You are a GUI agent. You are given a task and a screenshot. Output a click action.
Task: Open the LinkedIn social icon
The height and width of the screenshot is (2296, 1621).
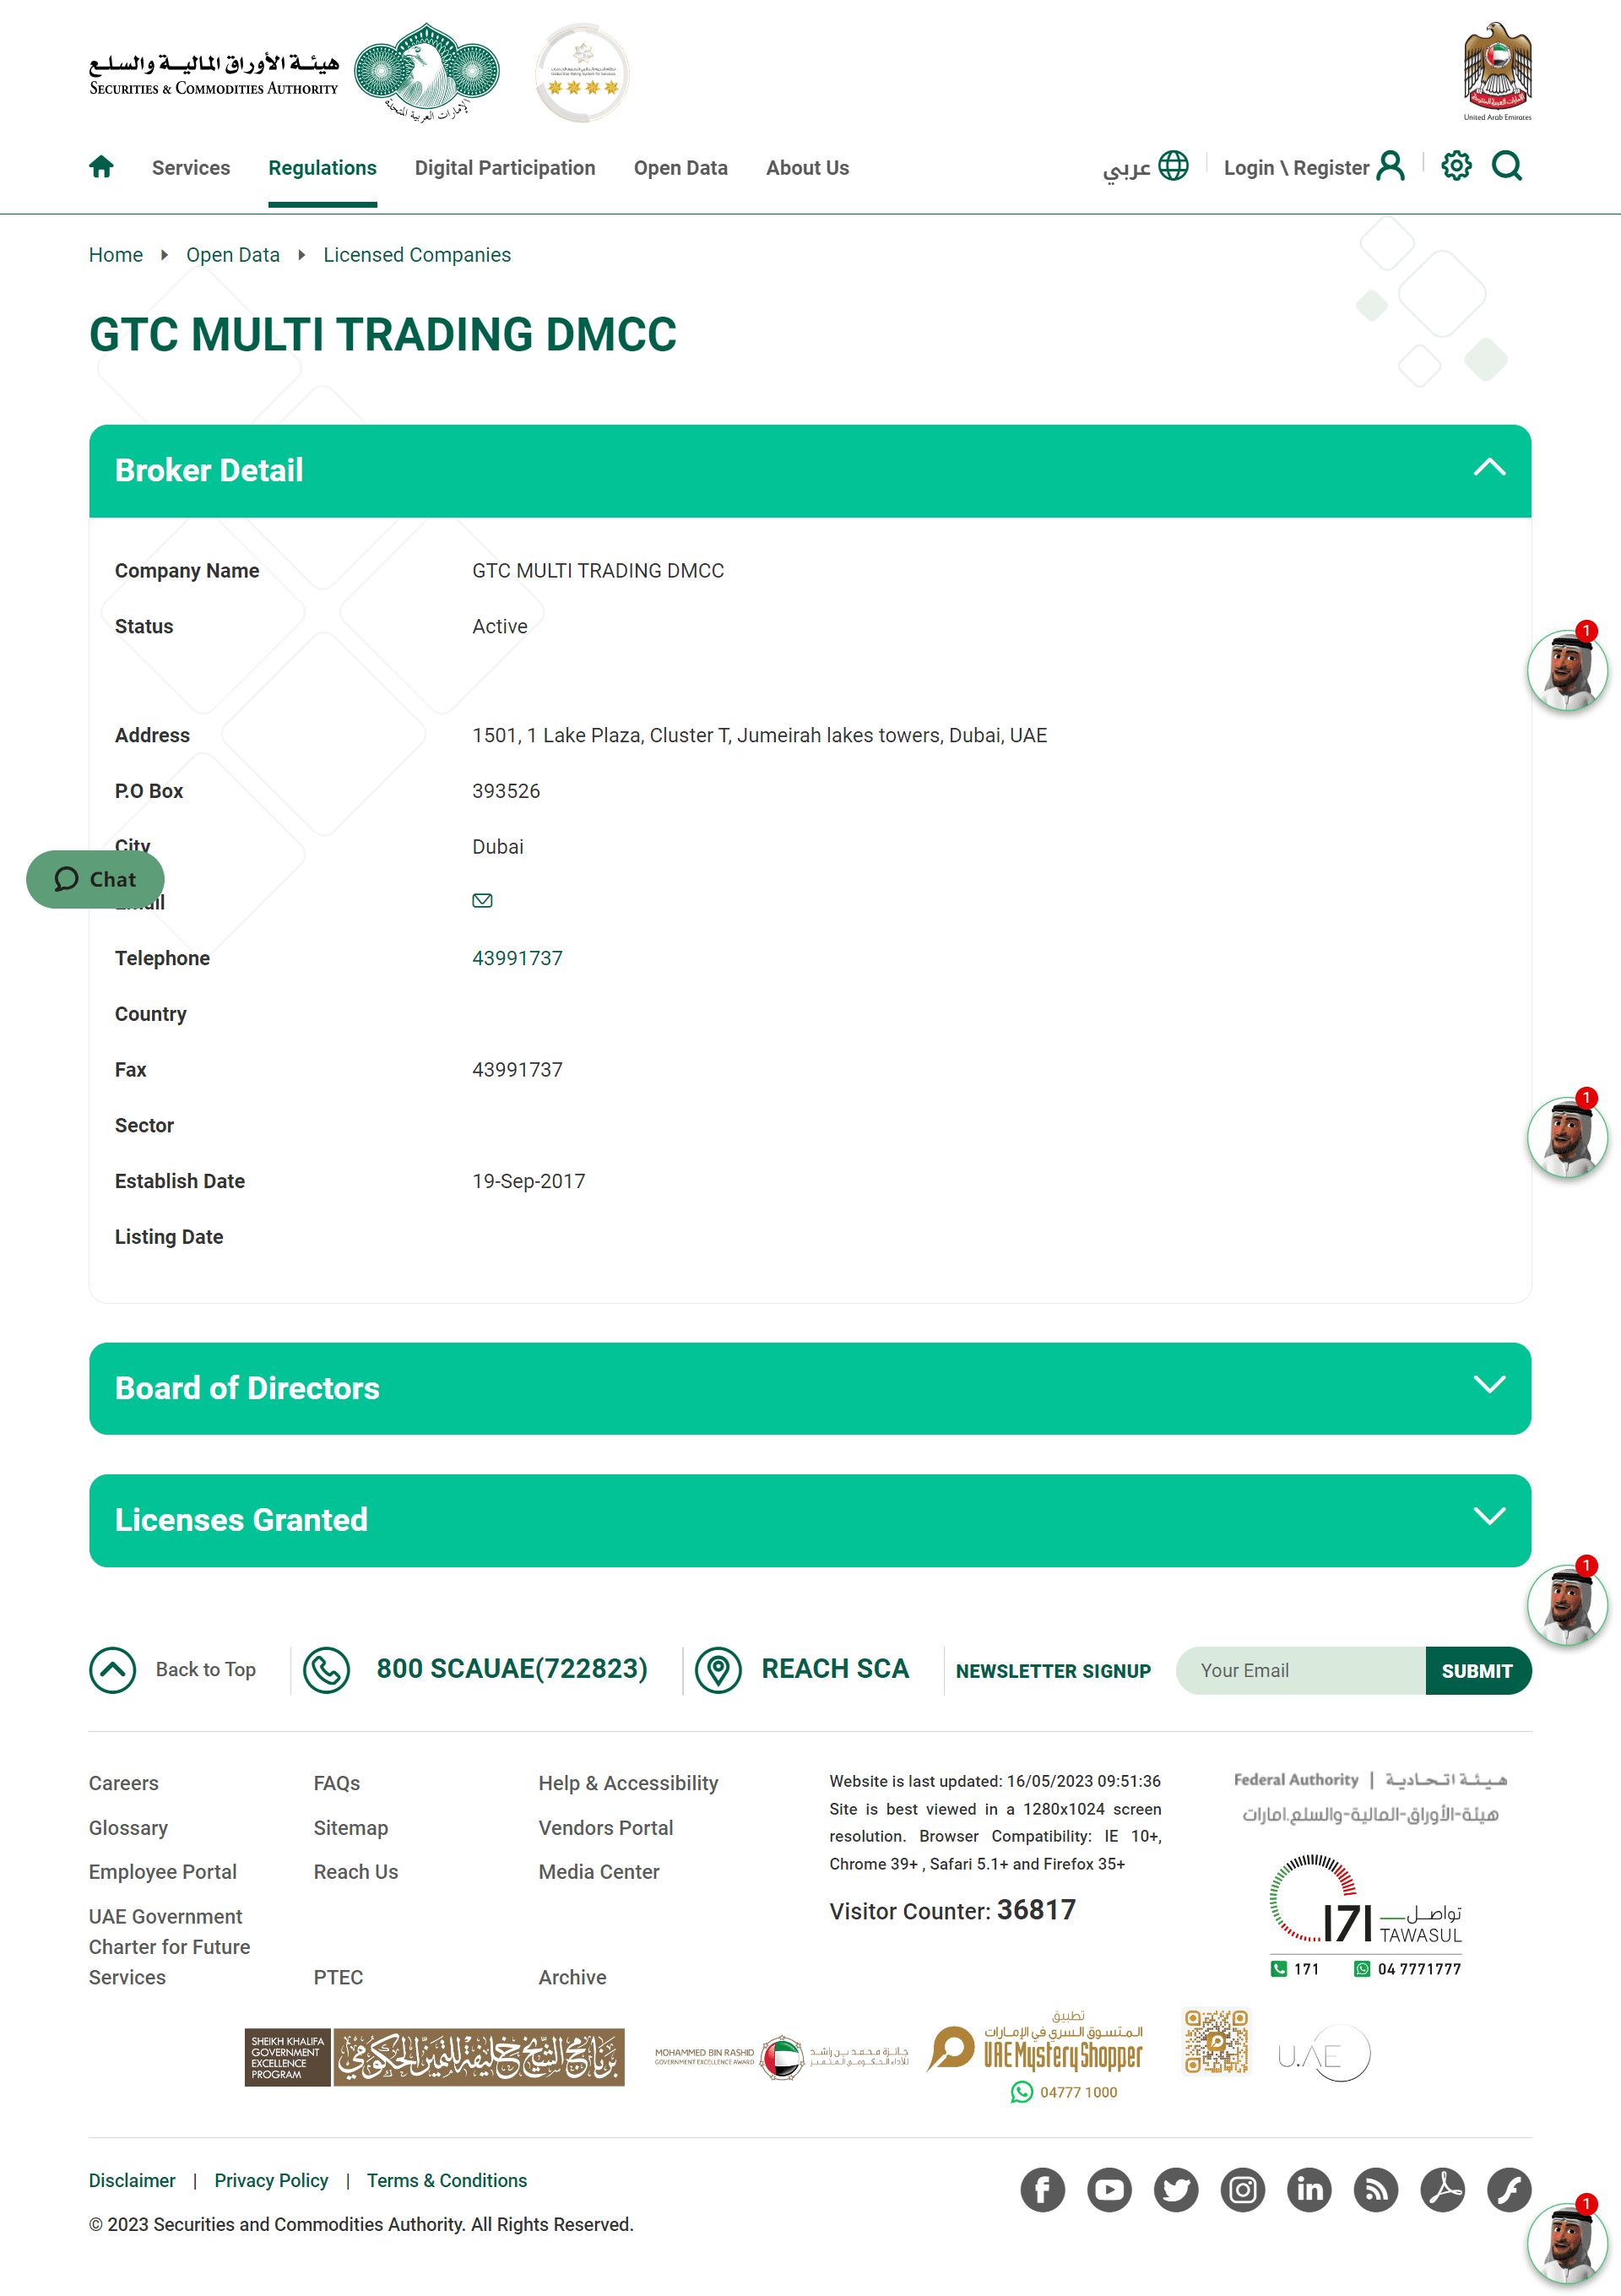(1309, 2190)
